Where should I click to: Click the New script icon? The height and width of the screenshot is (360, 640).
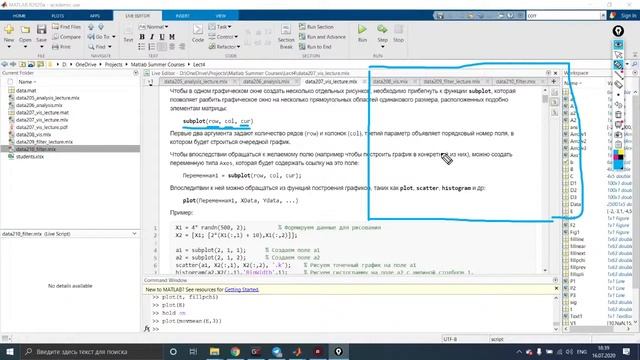[9, 30]
